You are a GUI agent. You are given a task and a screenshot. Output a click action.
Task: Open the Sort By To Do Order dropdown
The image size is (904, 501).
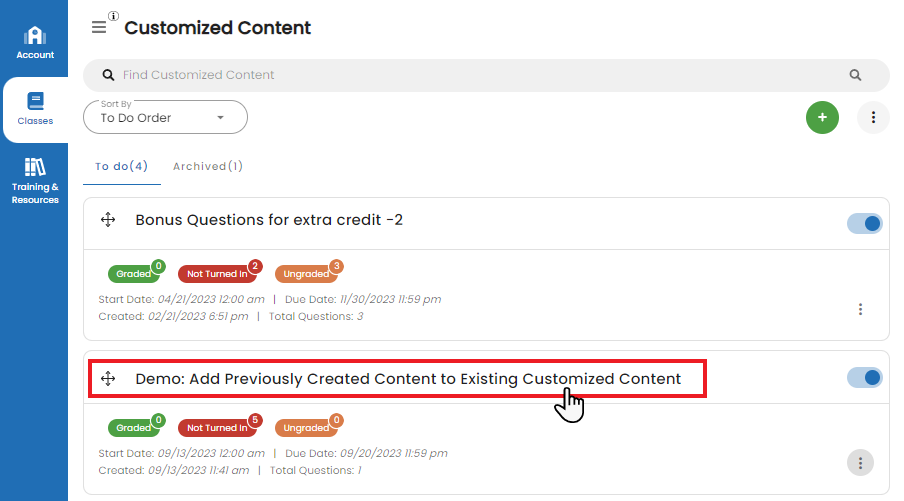pyautogui.click(x=165, y=118)
